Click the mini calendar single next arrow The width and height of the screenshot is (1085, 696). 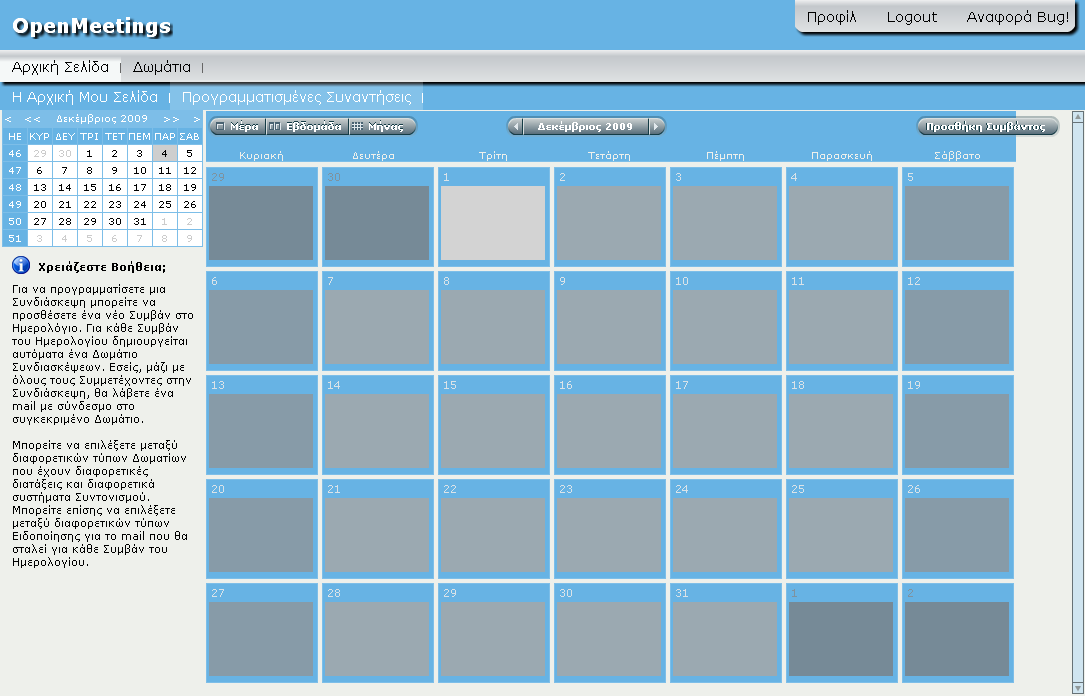(x=196, y=119)
